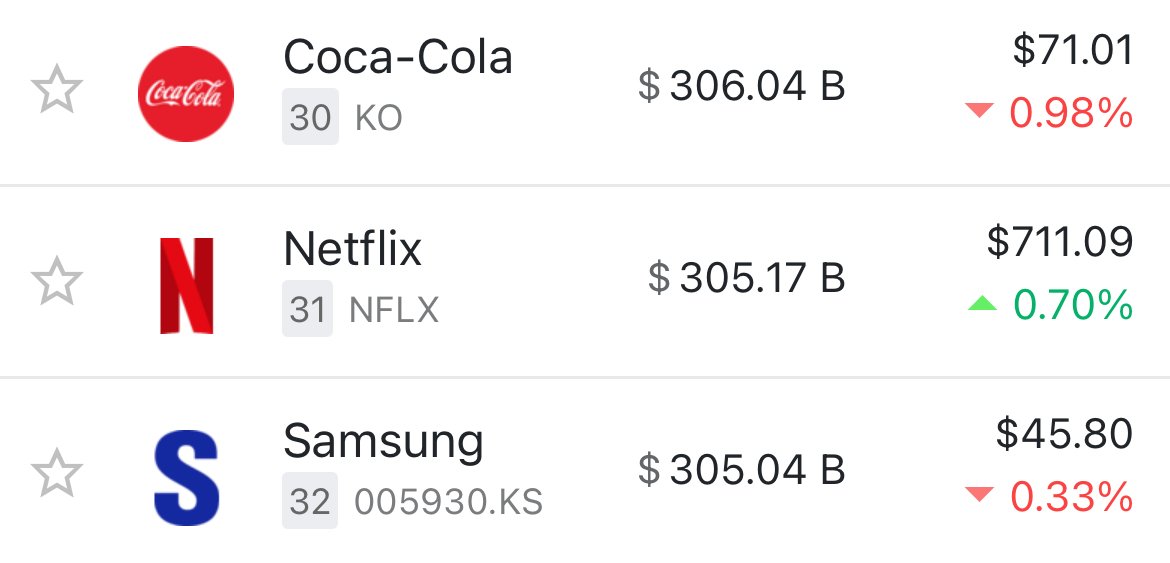The height and width of the screenshot is (563, 1170).
Task: Click Coca-Cola's $306.04 B market cap
Action: 742,87
